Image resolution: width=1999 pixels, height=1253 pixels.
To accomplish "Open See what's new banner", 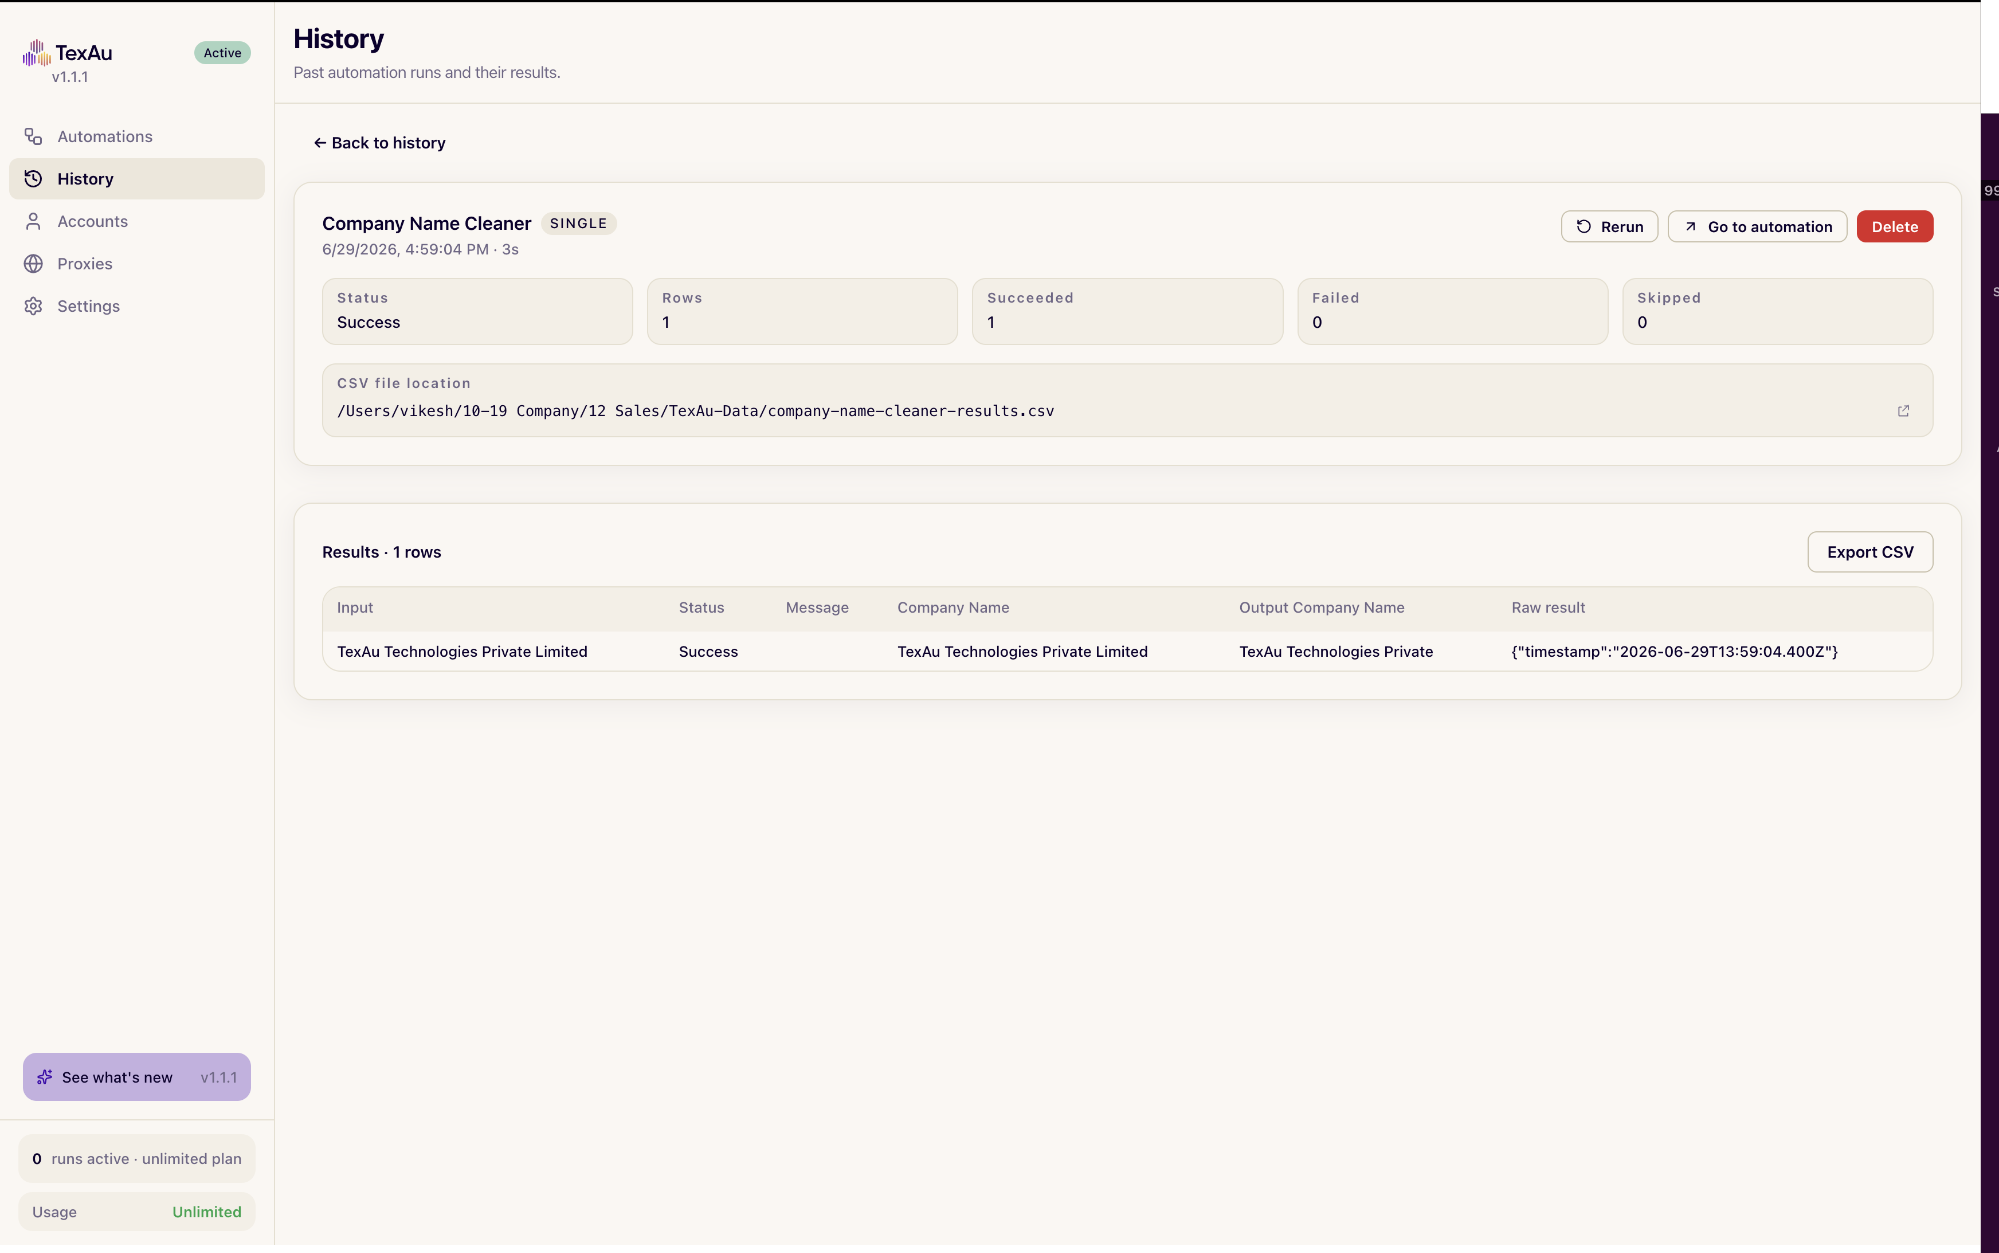I will (137, 1077).
